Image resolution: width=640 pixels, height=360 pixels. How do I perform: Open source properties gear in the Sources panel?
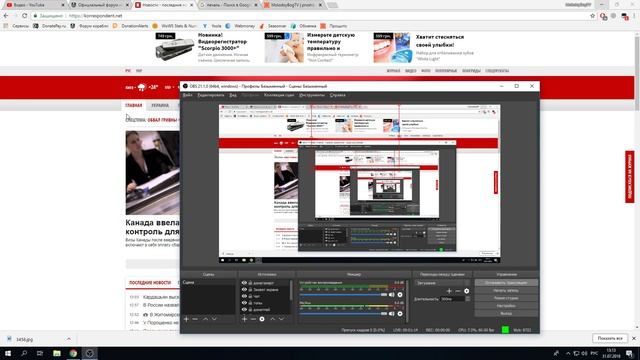[262, 319]
